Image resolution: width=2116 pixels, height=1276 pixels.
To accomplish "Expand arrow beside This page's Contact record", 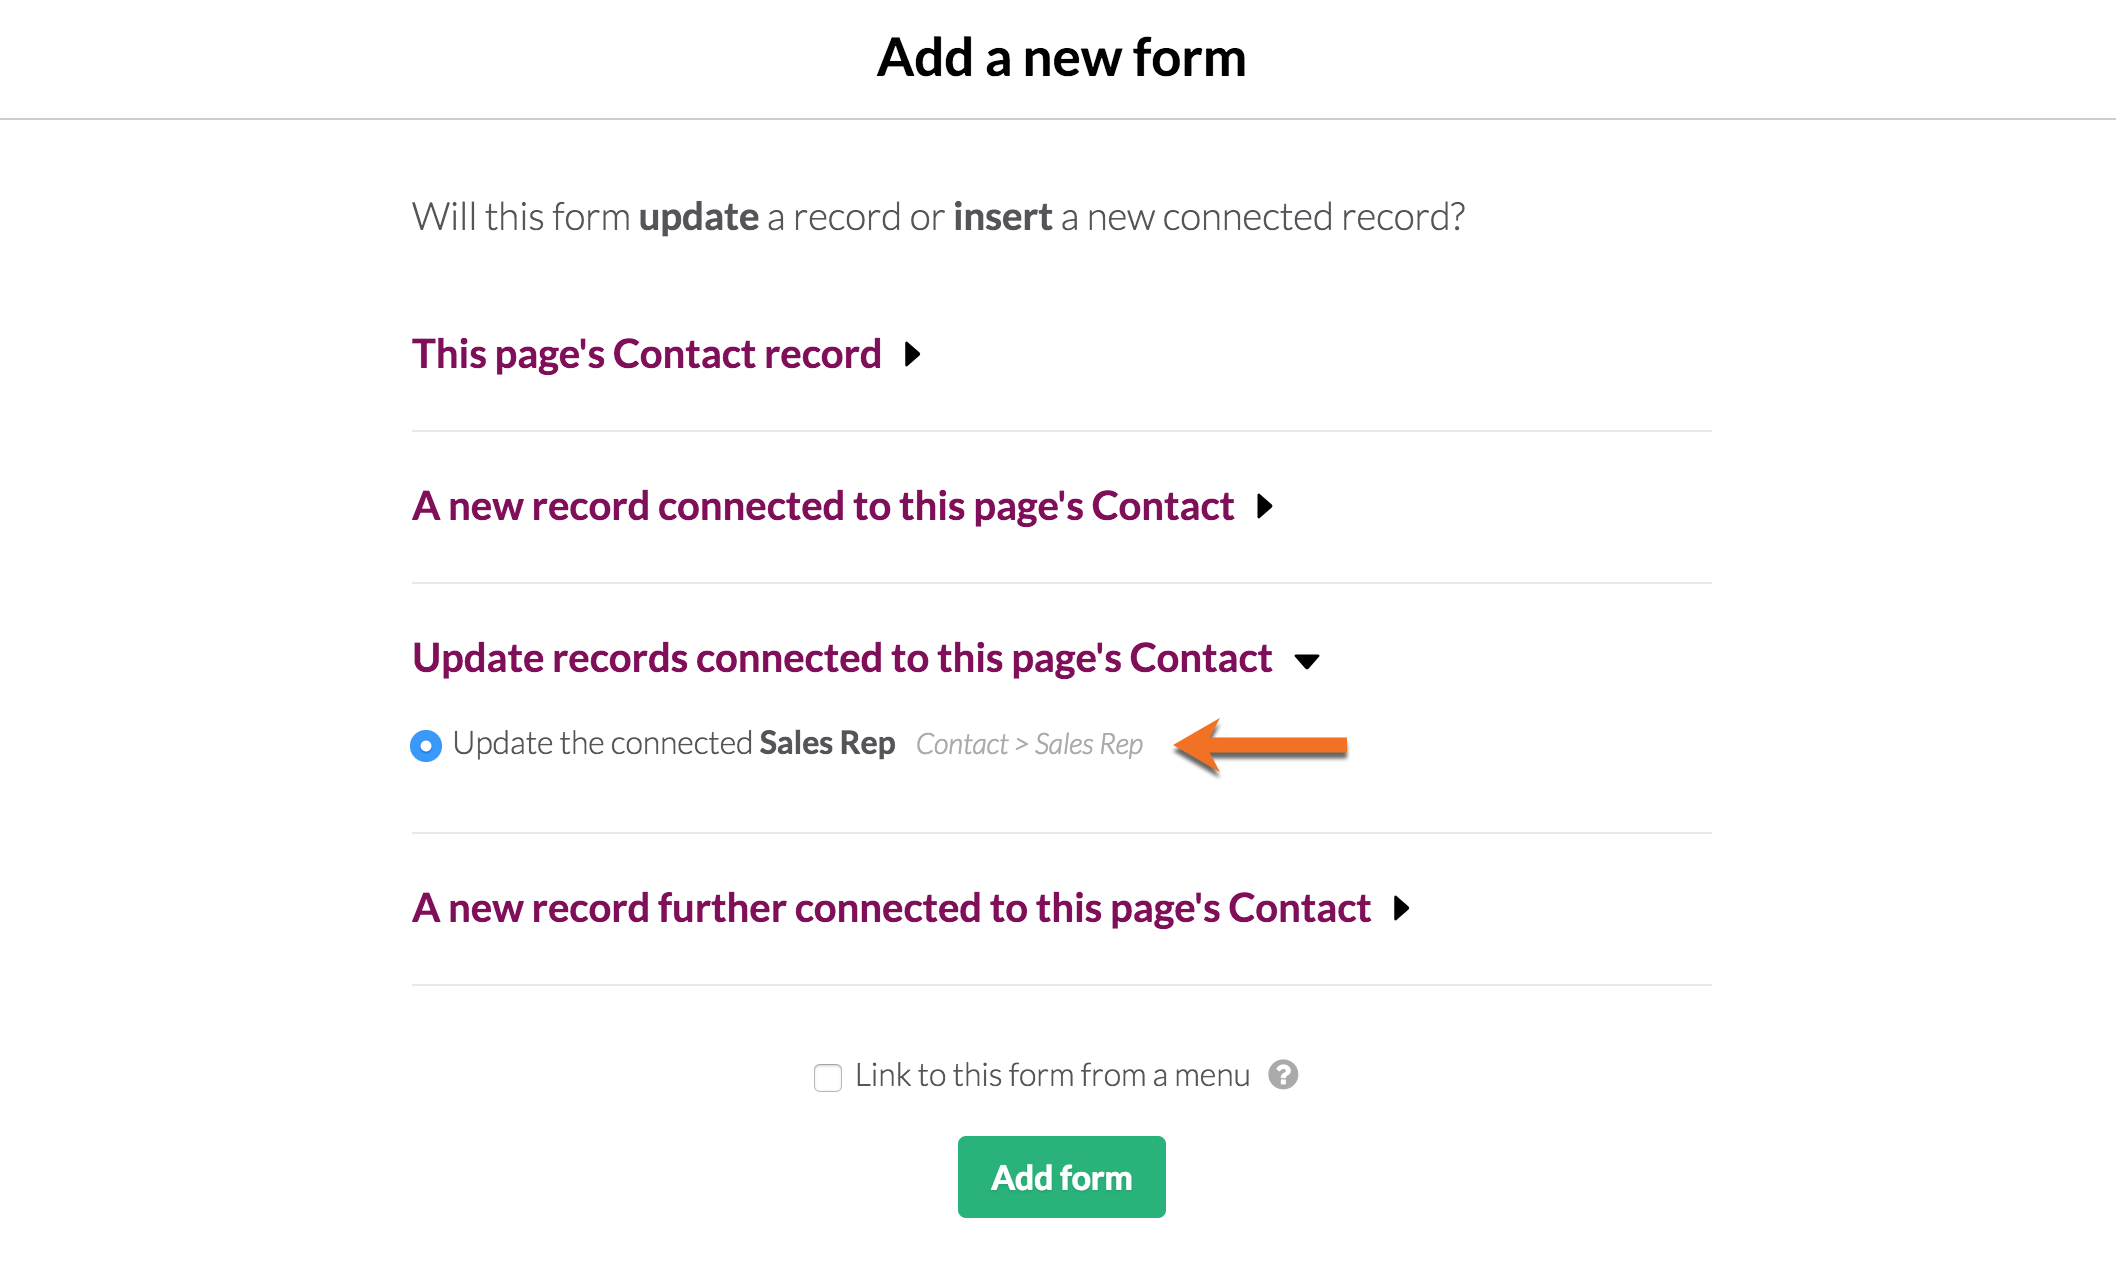I will coord(912,354).
